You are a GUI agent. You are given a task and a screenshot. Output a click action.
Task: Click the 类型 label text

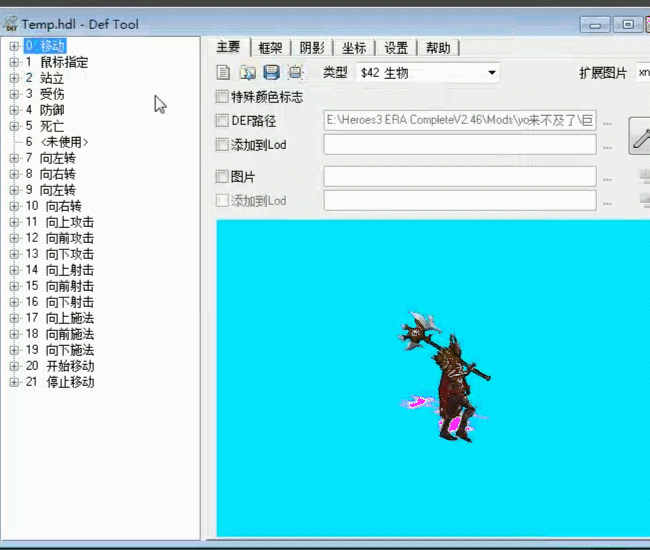[x=335, y=73]
